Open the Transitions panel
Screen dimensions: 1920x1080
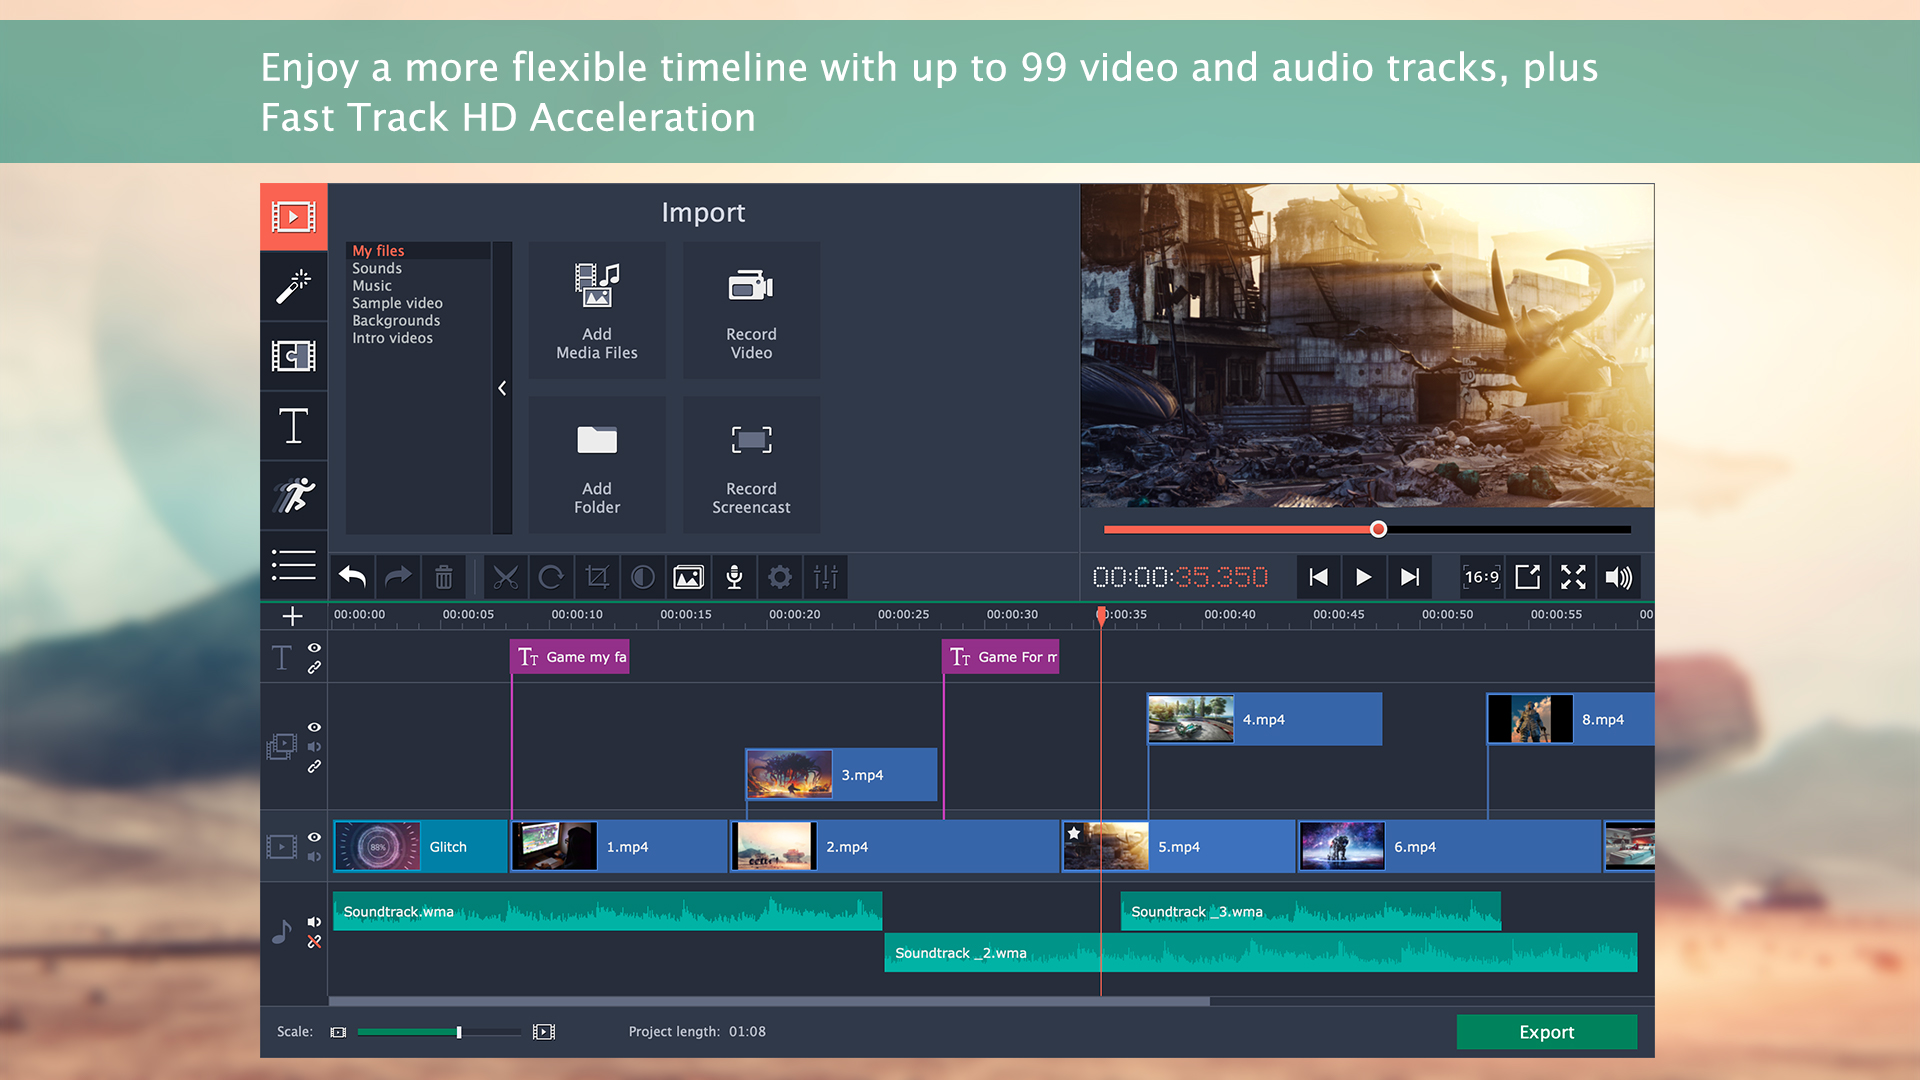pos(294,355)
